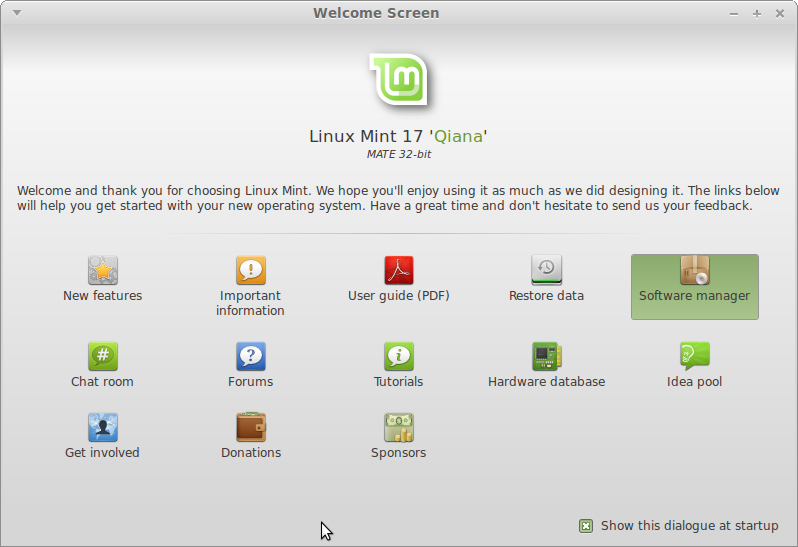The width and height of the screenshot is (798, 547).
Task: Click the Restore data label
Action: point(547,296)
